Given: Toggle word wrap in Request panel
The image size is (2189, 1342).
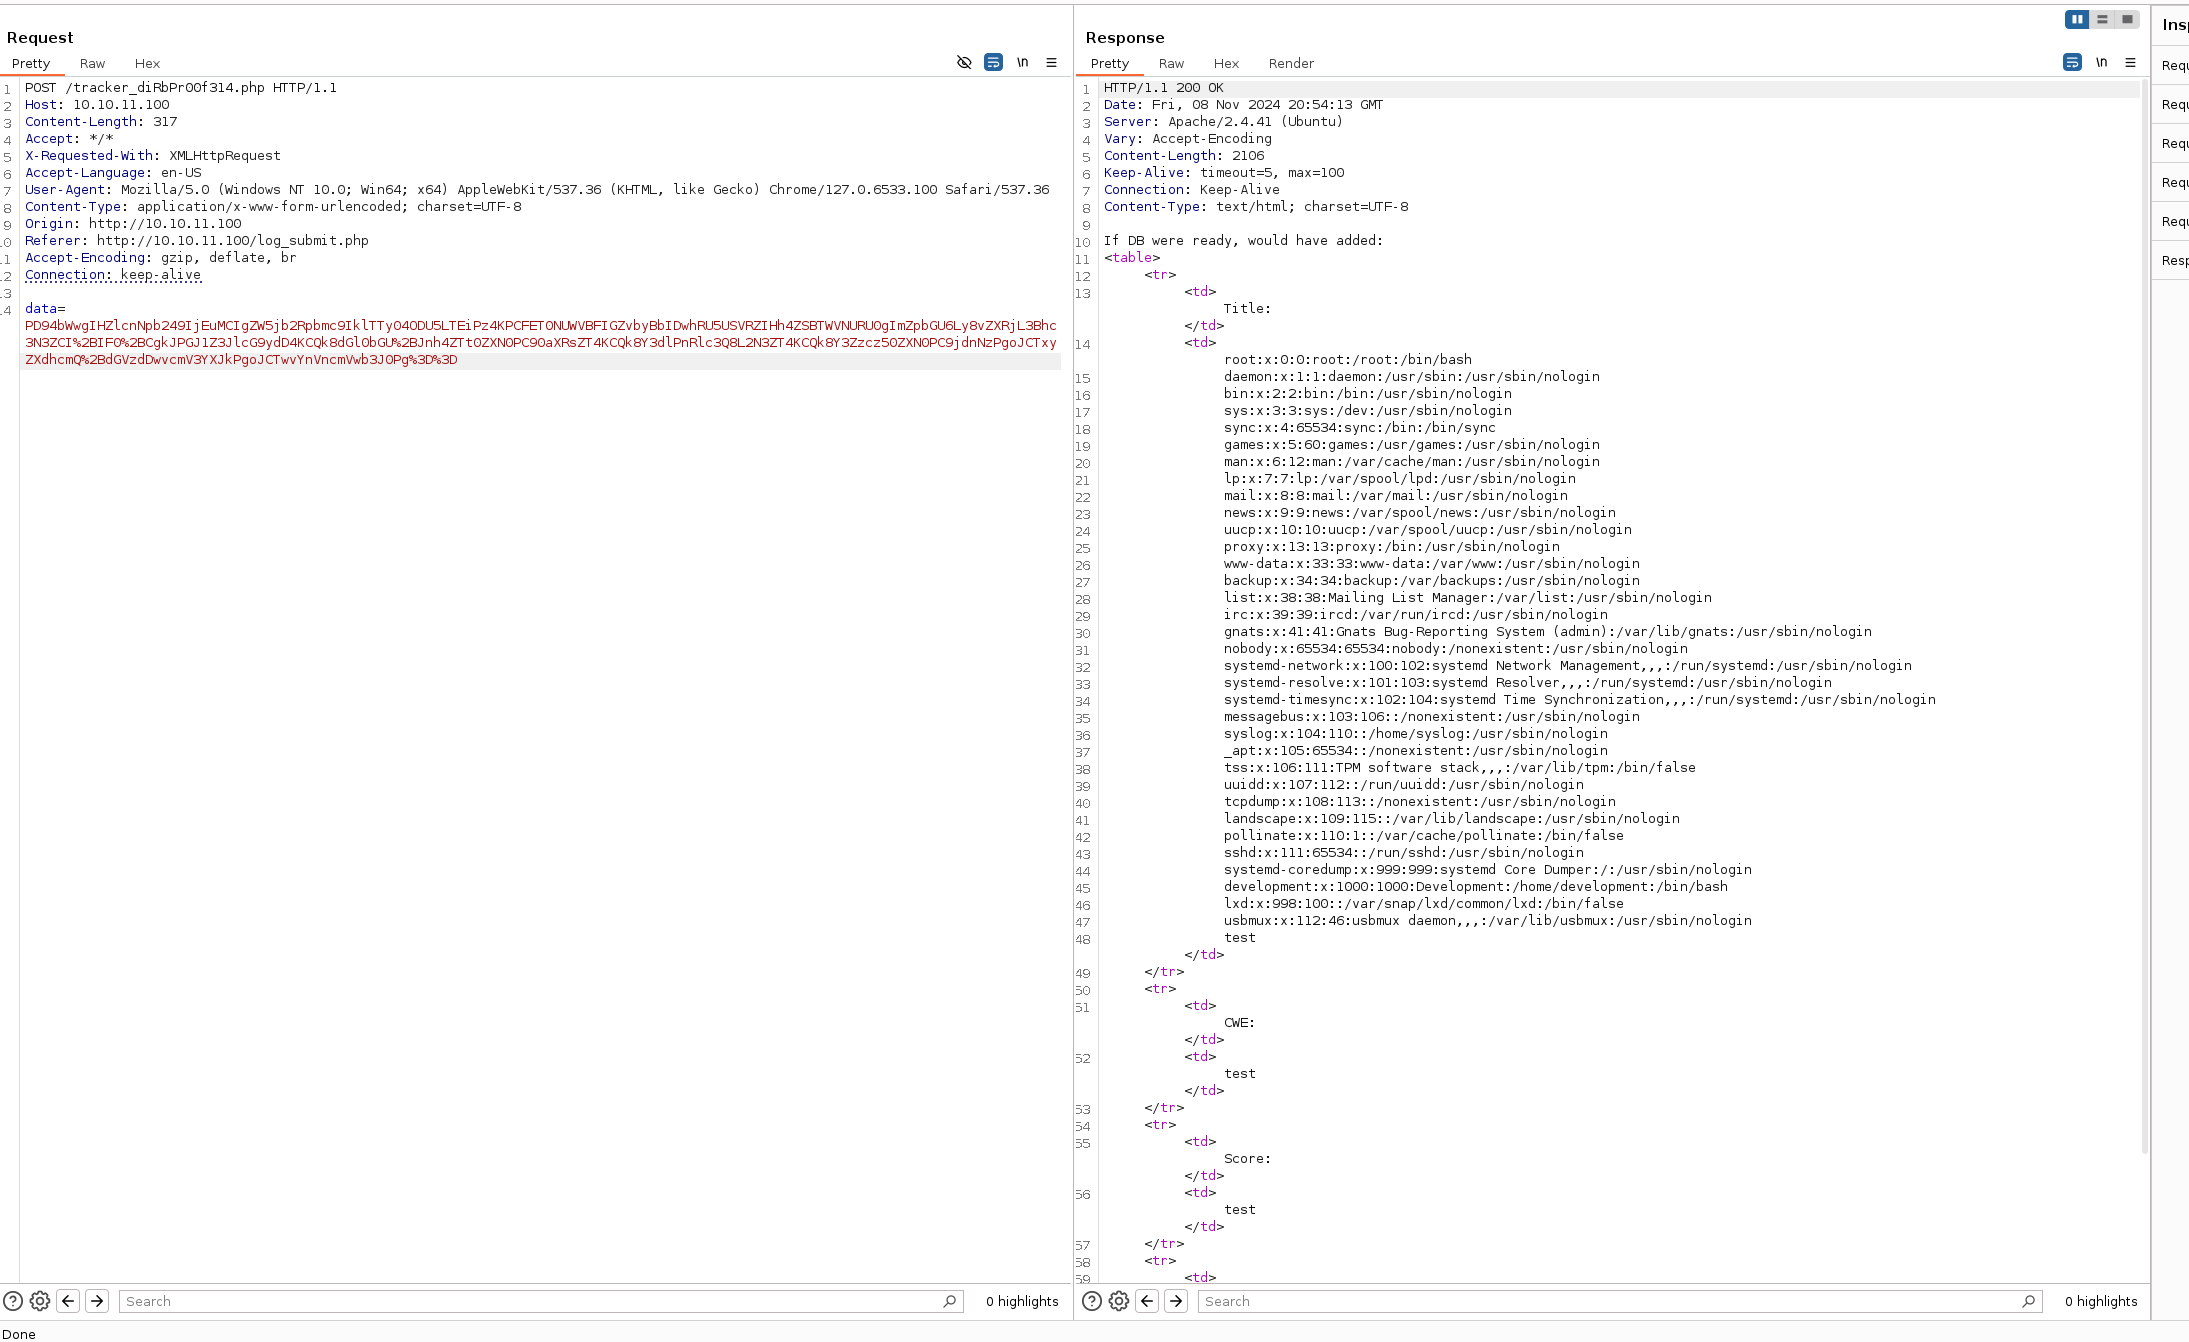Looking at the screenshot, I should [993, 62].
